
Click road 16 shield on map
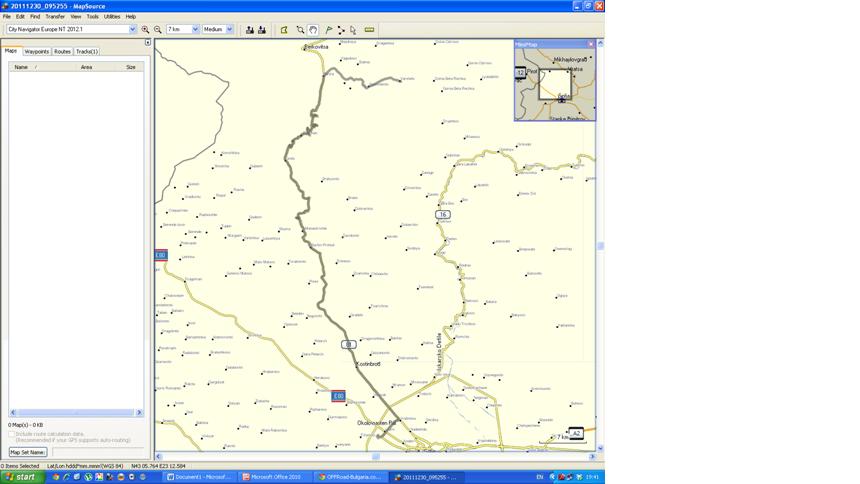pos(443,215)
